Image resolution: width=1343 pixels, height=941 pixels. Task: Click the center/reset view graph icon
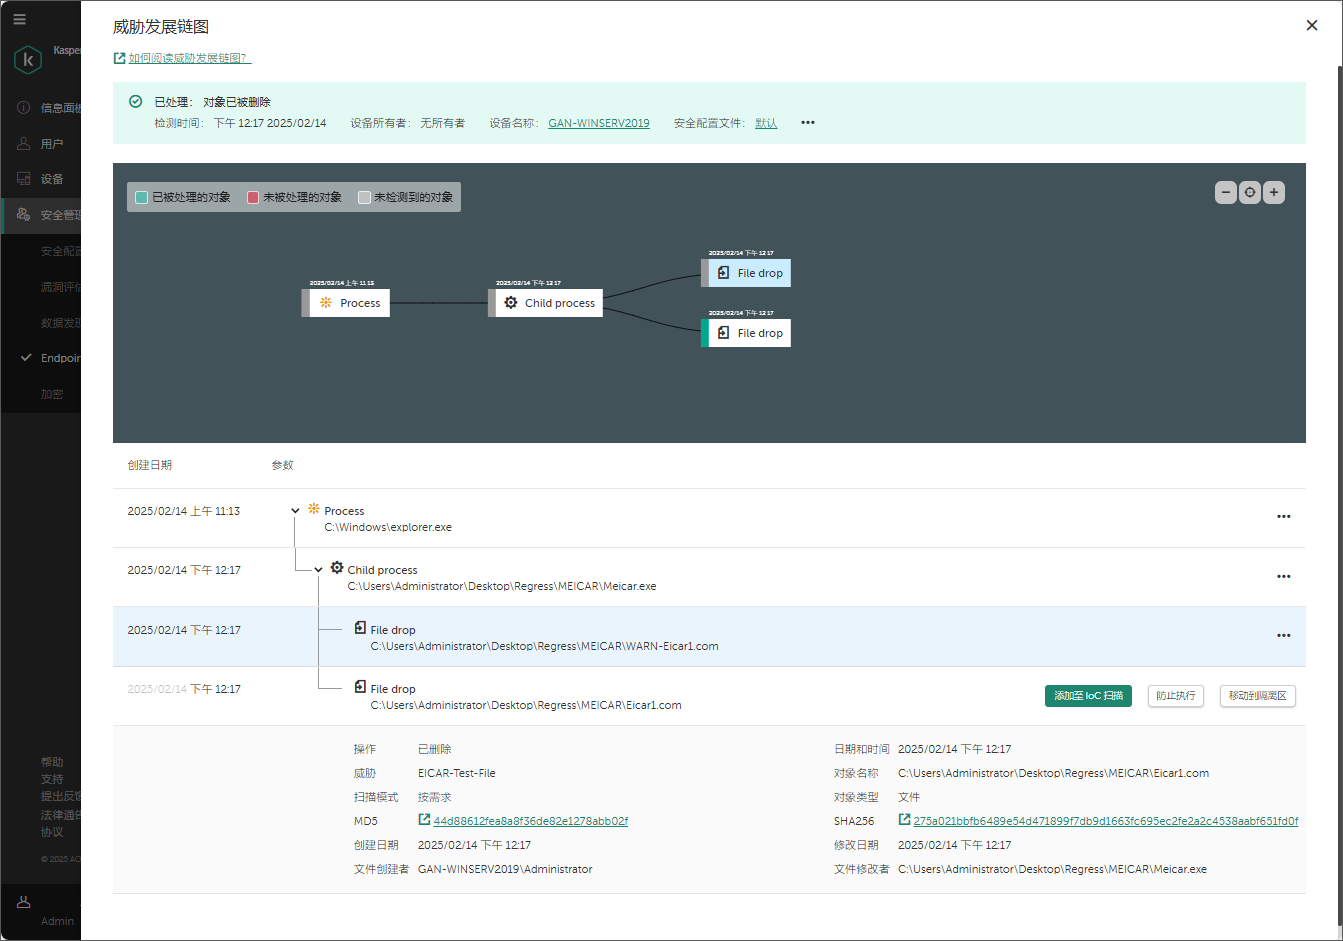pos(1249,193)
